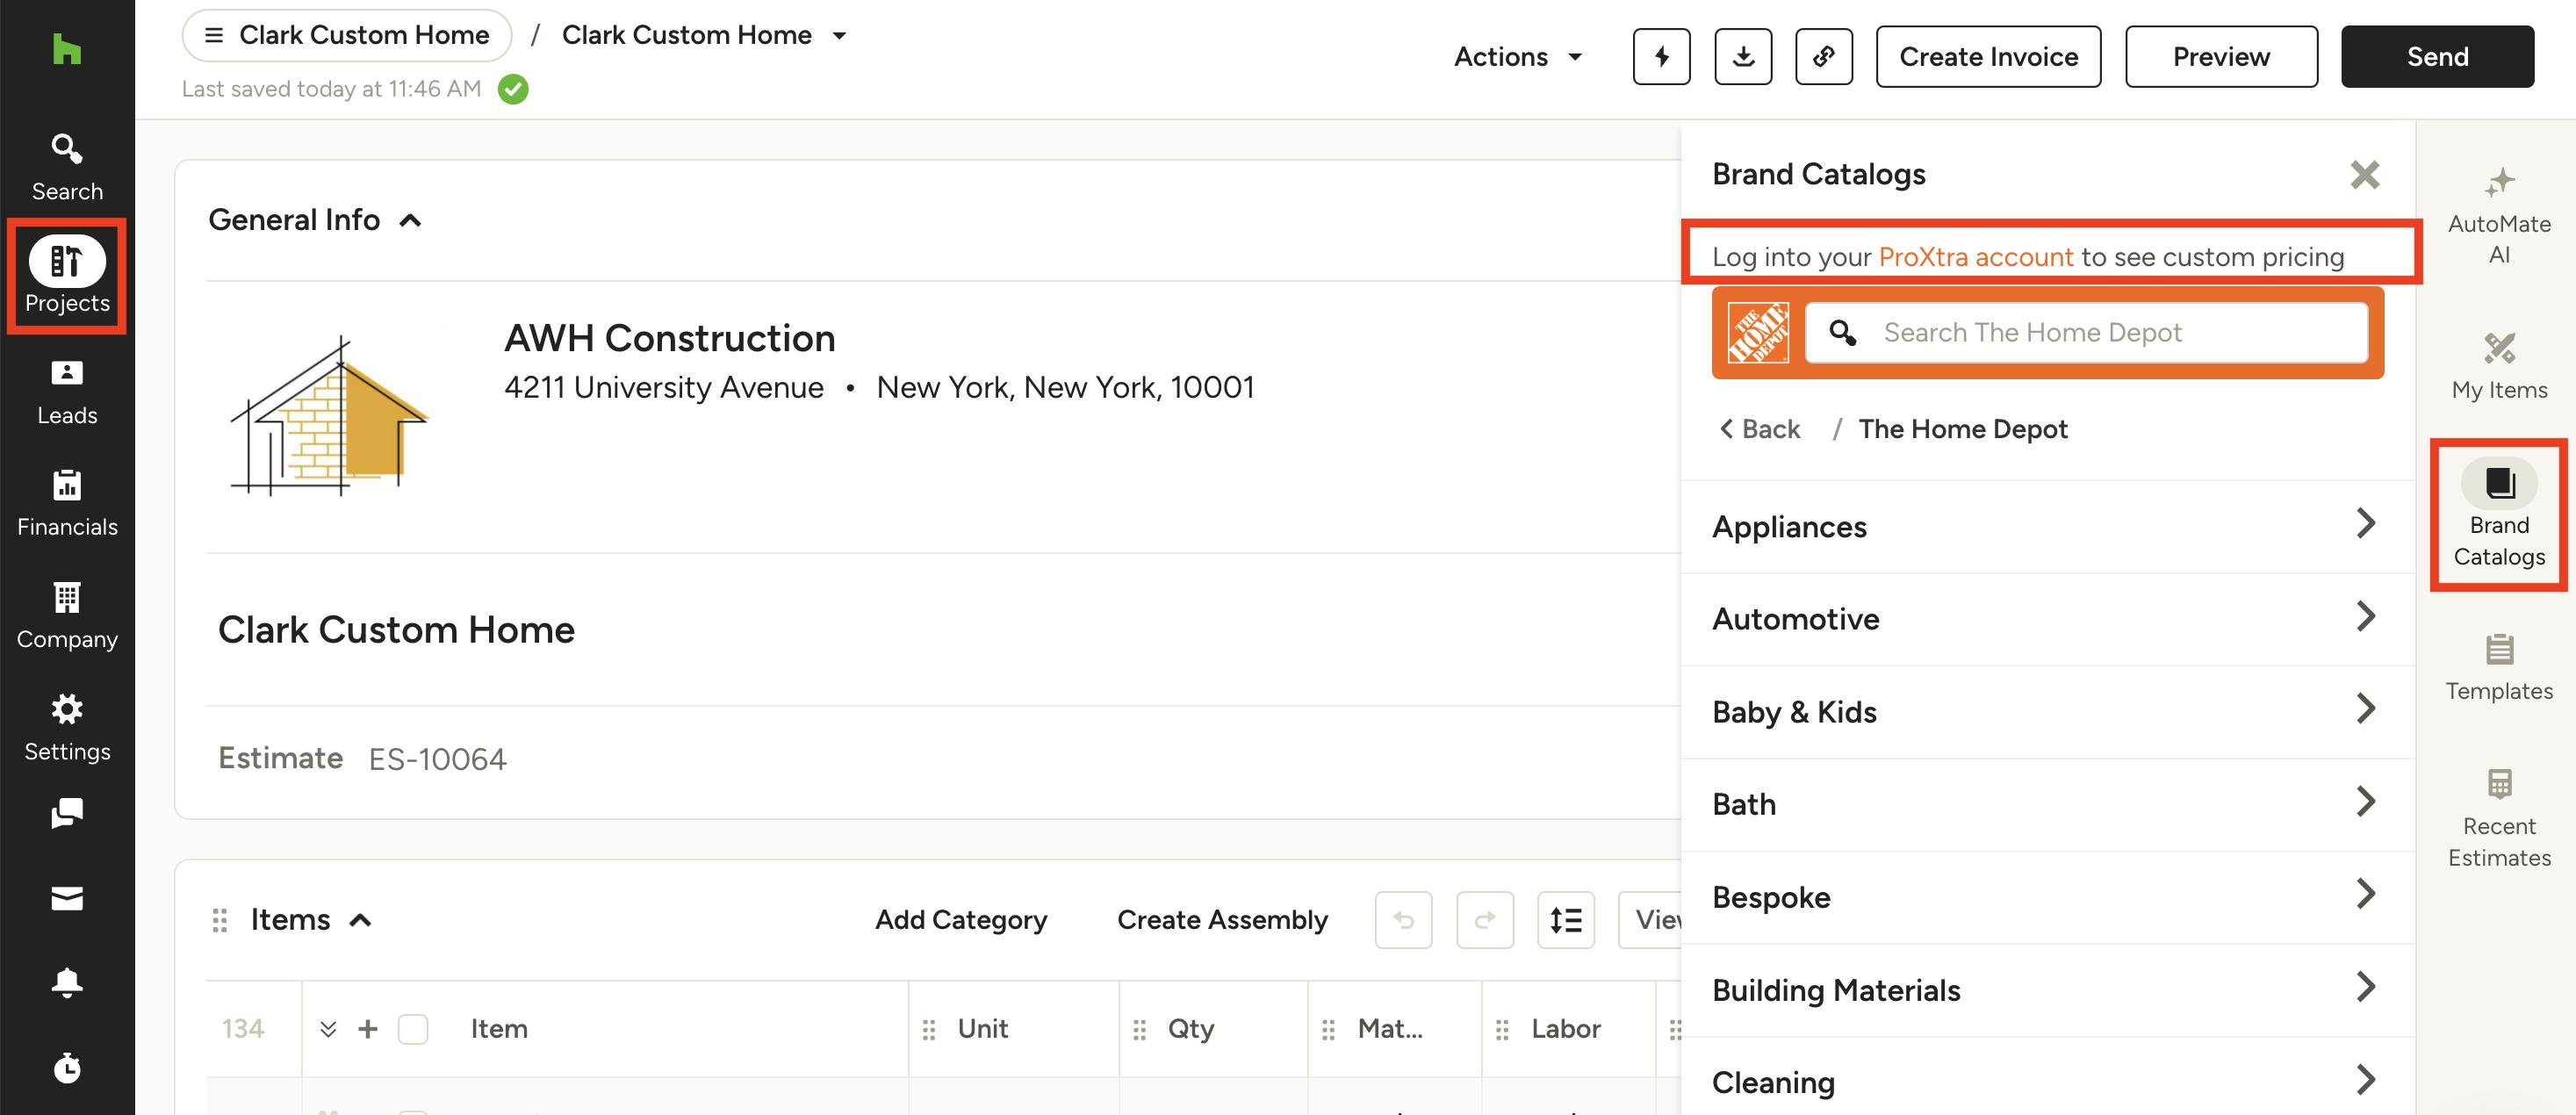Go to Projects in the sidebar
Viewport: 2576px width, 1115px height.
pos(67,275)
